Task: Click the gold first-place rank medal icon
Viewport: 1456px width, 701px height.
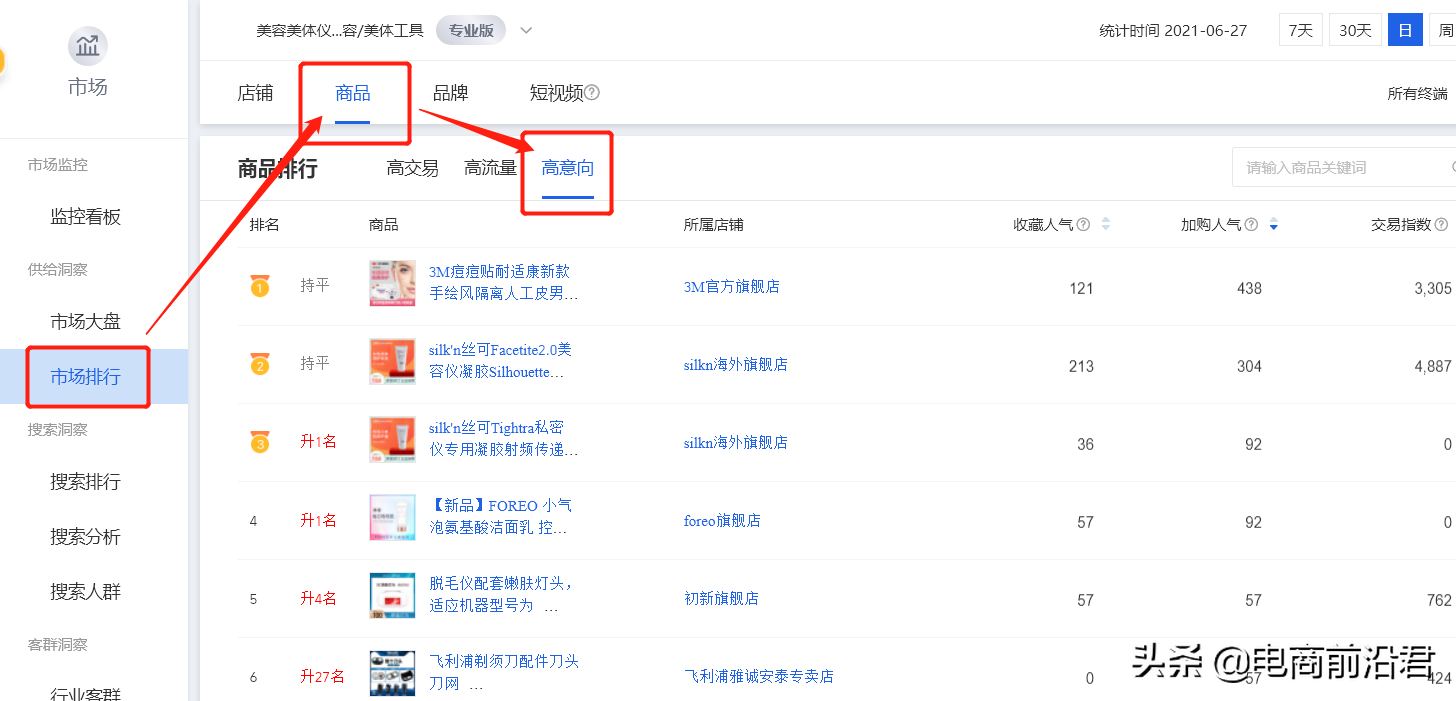Action: [x=260, y=284]
